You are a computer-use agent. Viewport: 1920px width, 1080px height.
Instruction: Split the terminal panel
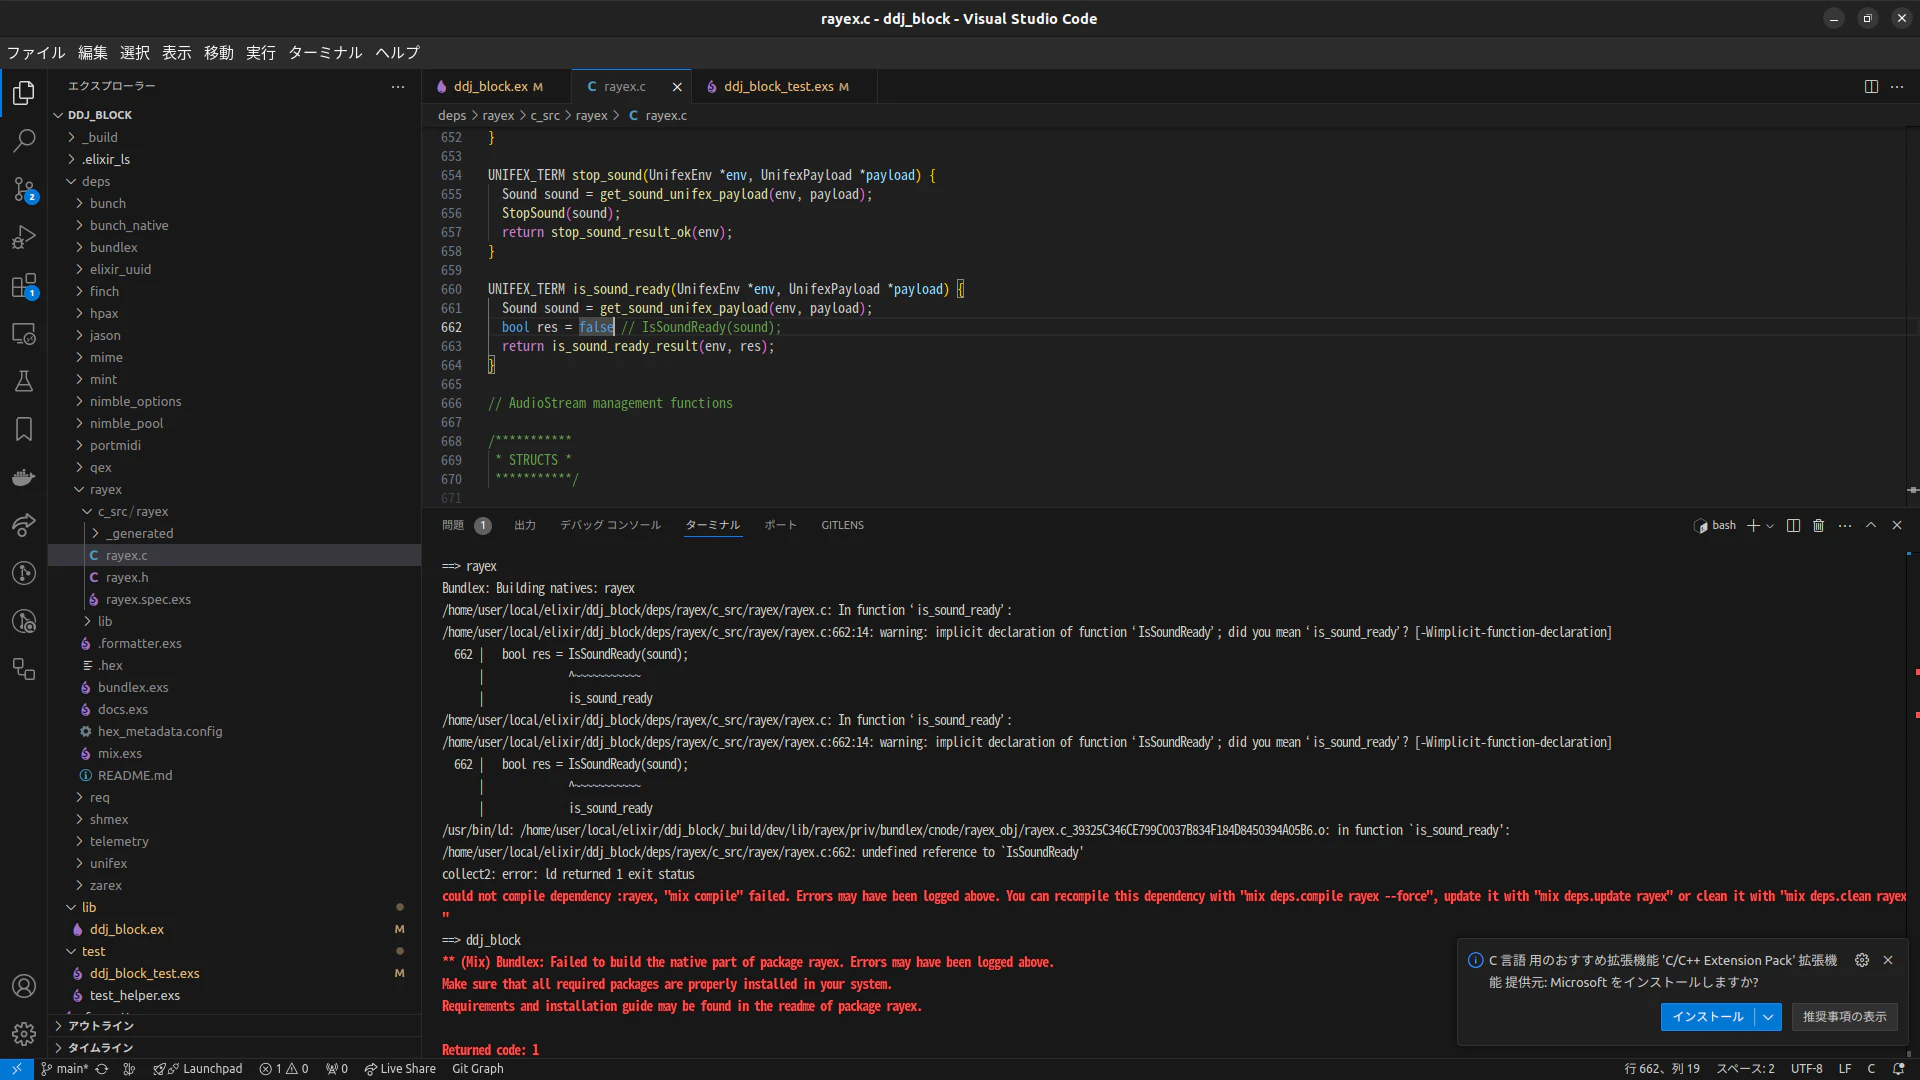point(1793,526)
